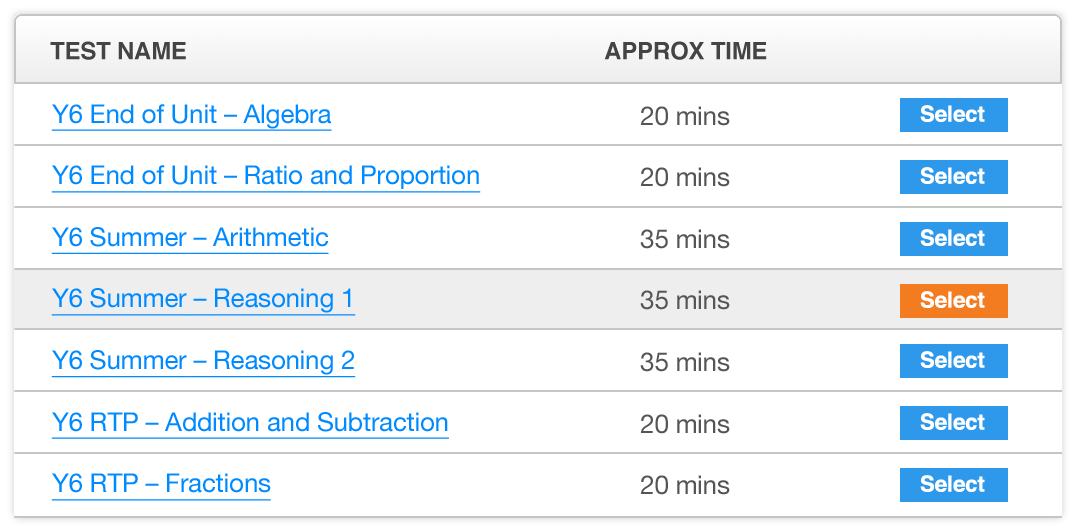Click the 20 mins time for Algebra
1076x532 pixels.
click(x=685, y=117)
